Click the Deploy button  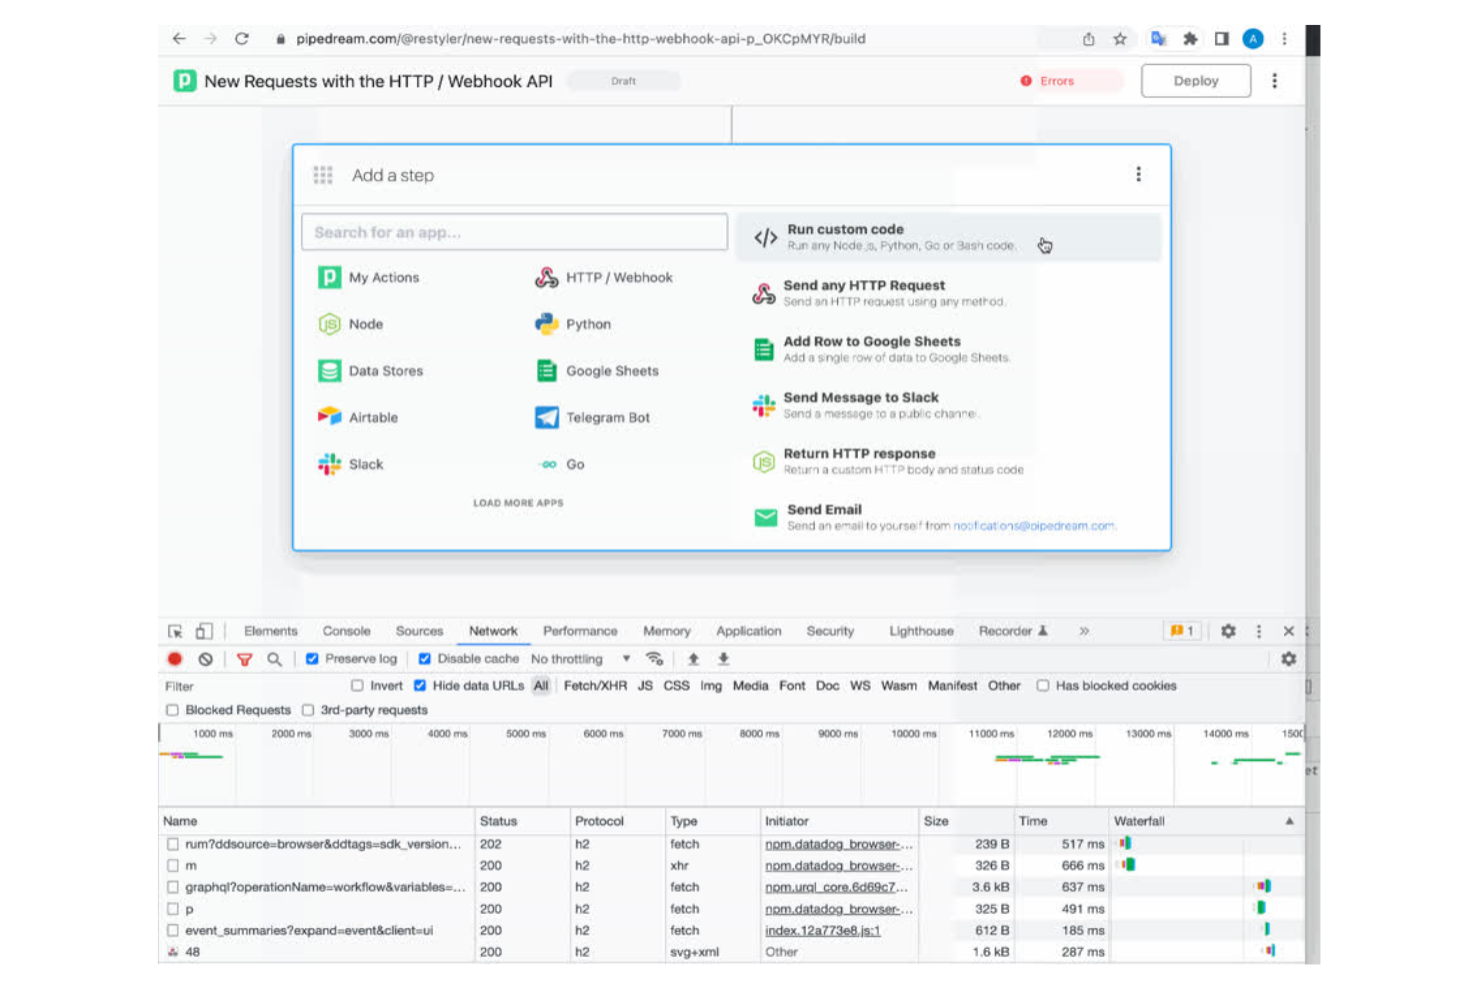click(x=1196, y=81)
